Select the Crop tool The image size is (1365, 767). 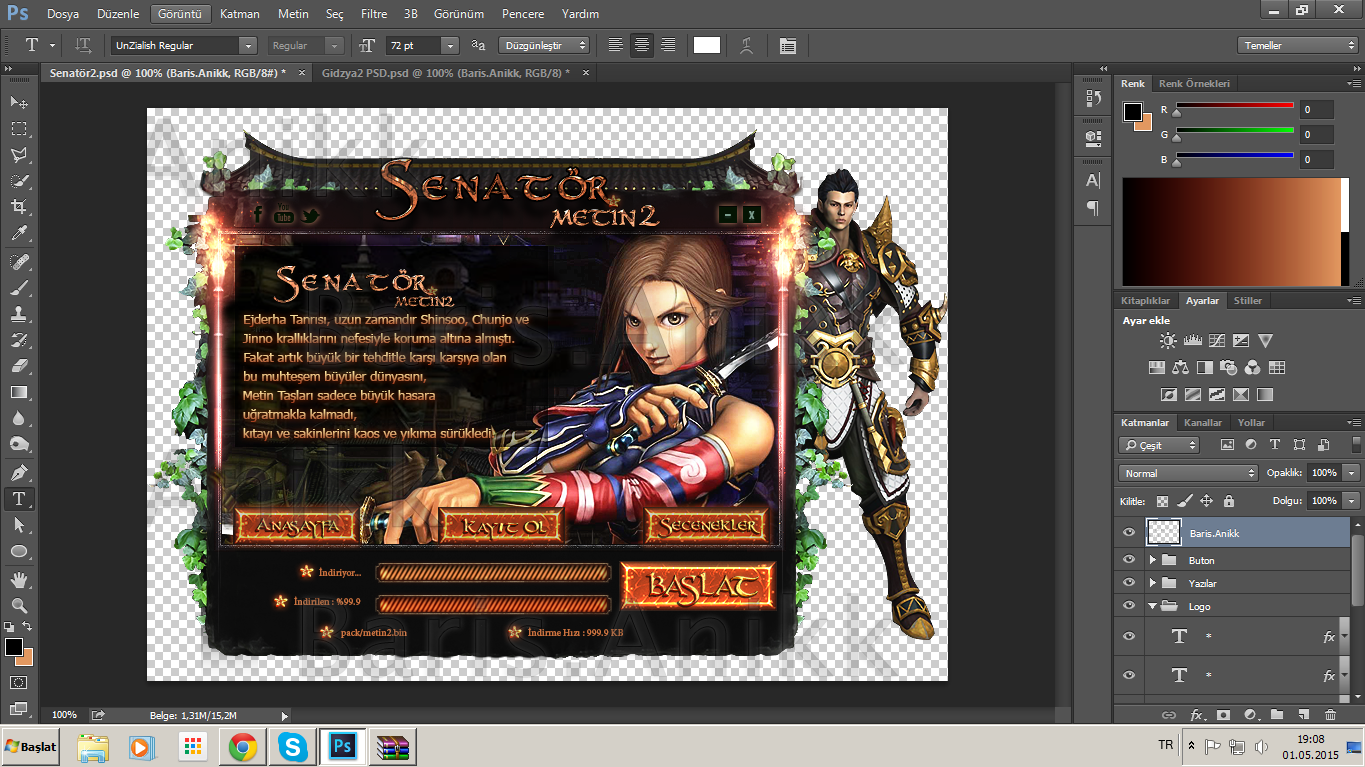(19, 207)
